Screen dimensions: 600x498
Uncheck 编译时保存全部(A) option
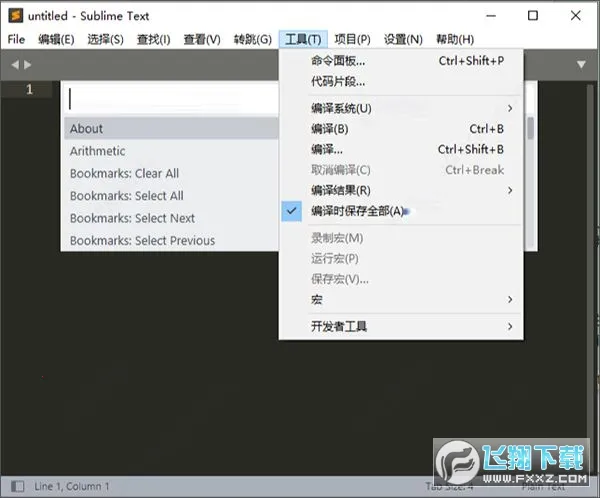click(x=401, y=211)
